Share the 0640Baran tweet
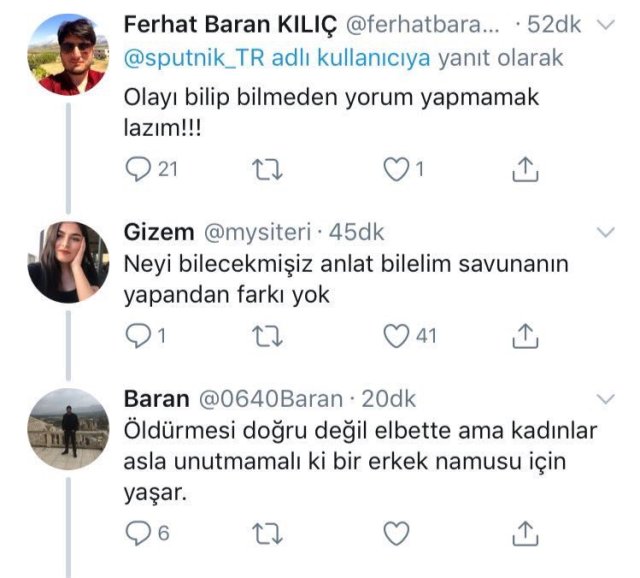Image resolution: width=640 pixels, height=578 pixels. [525, 532]
